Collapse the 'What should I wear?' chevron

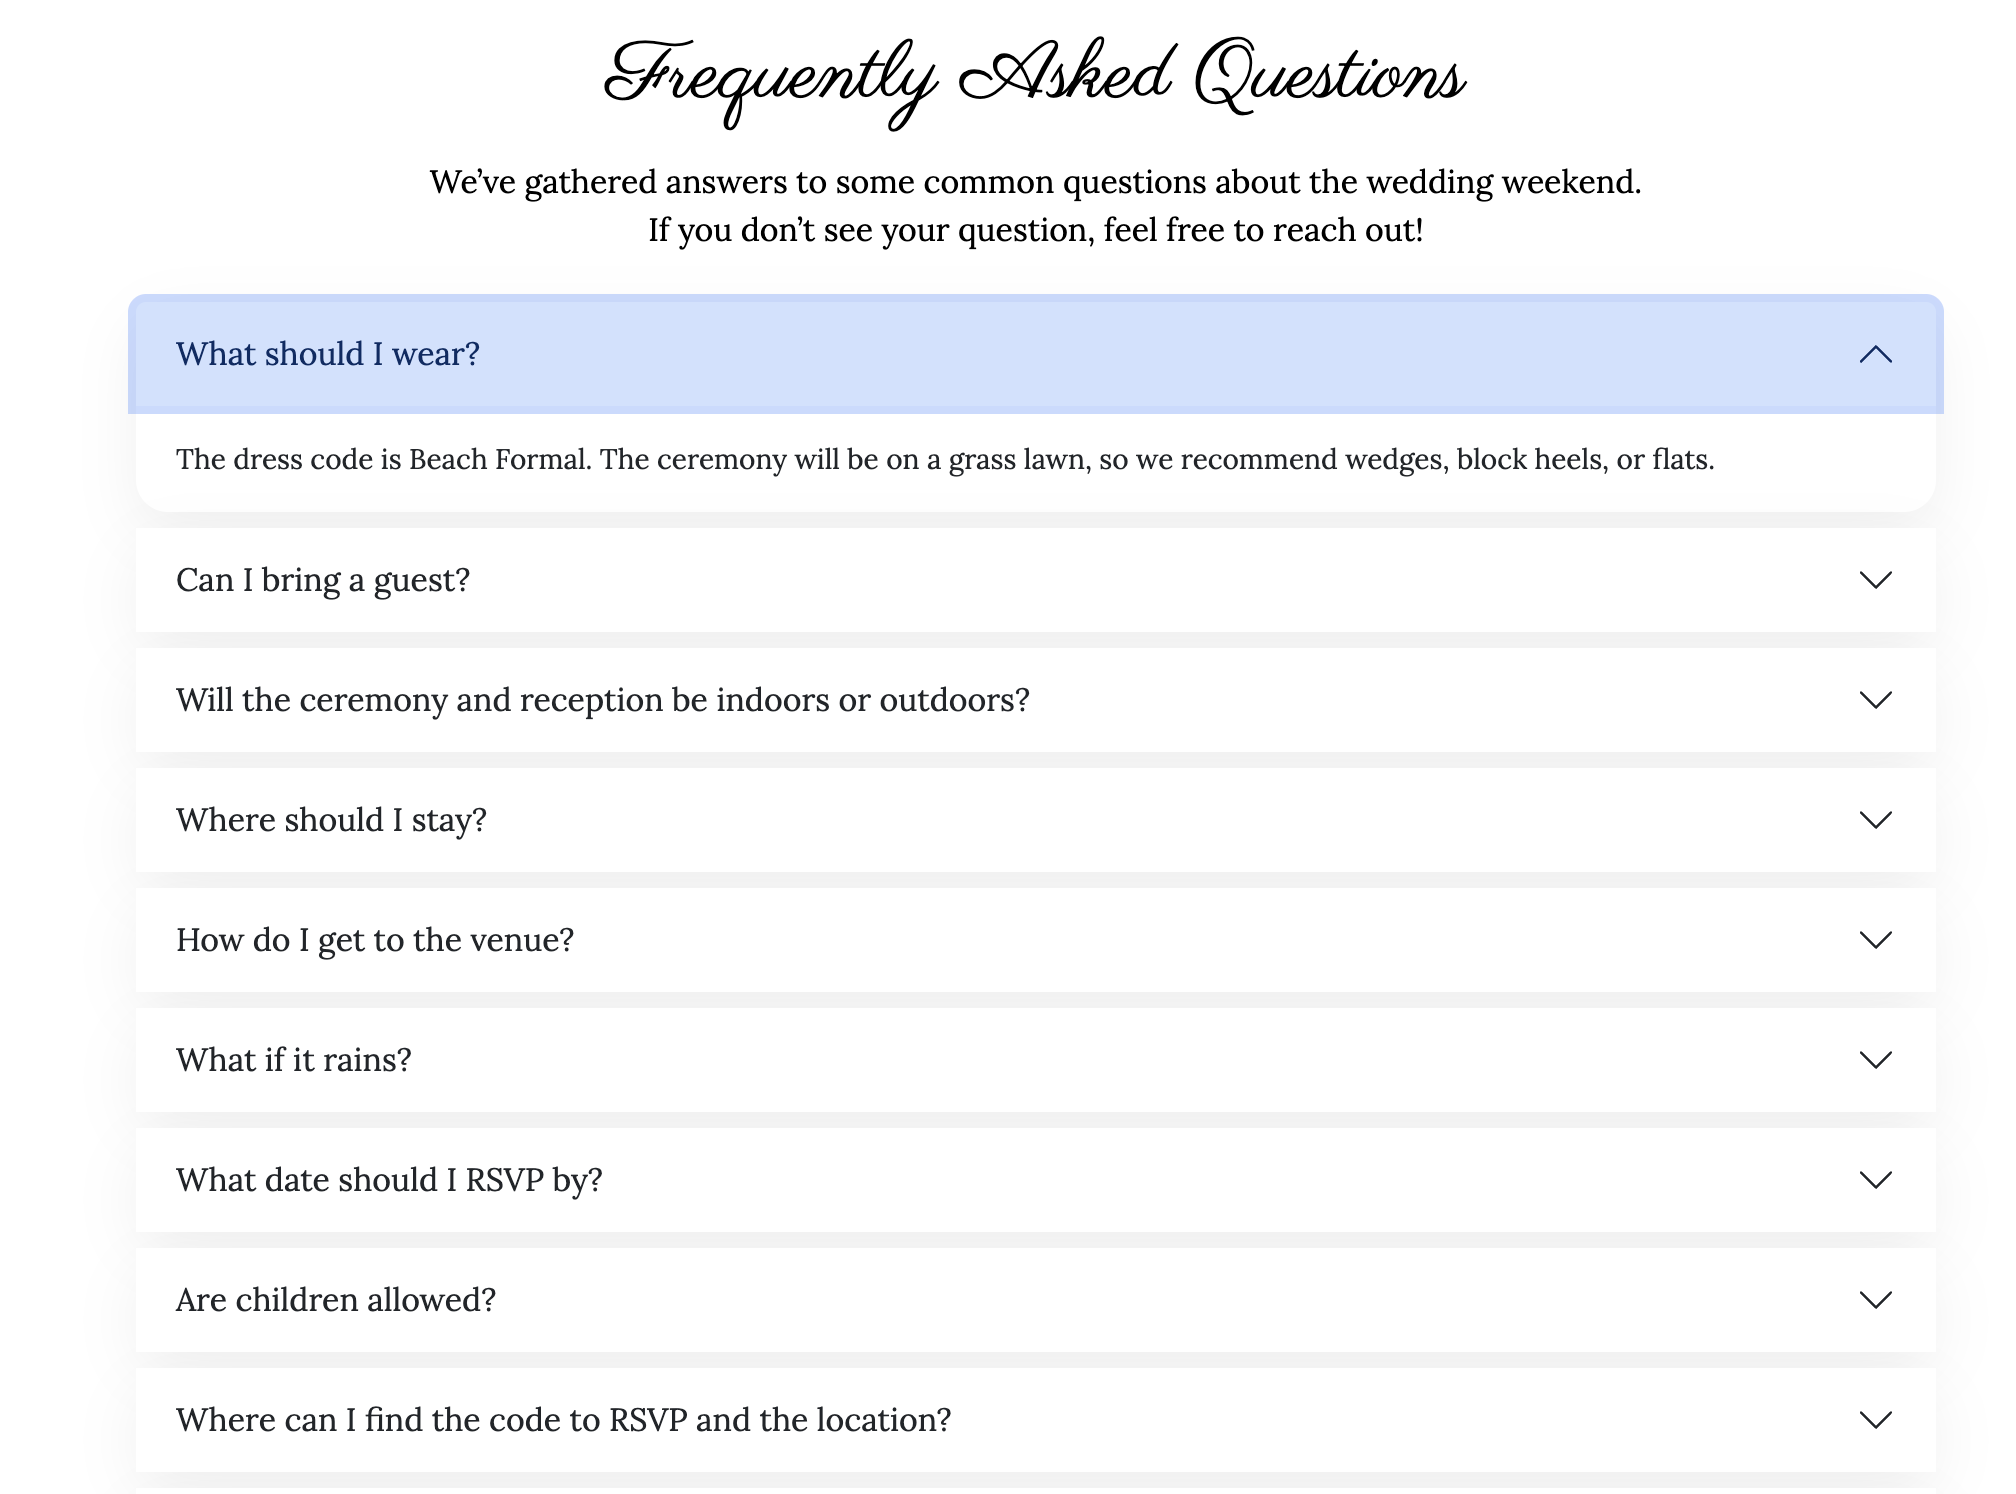[1875, 355]
